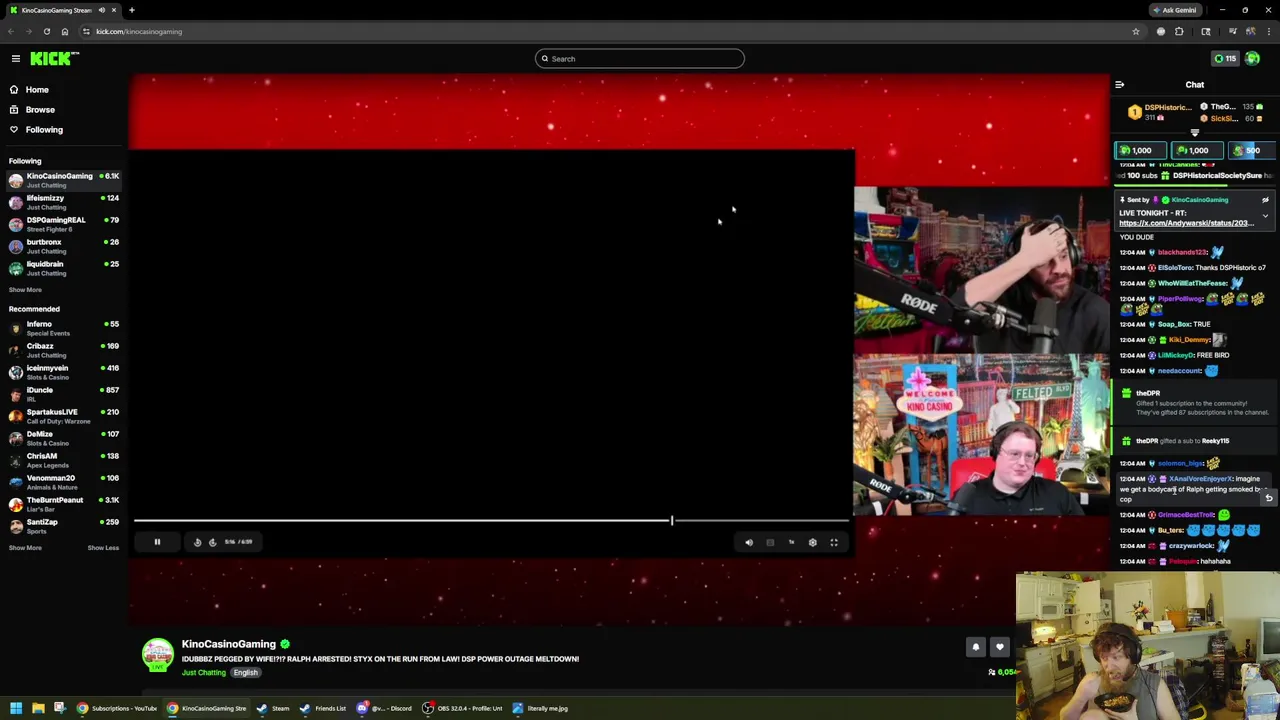
Task: Switch to OBS 32.0.4 taskbar window
Action: click(461, 709)
